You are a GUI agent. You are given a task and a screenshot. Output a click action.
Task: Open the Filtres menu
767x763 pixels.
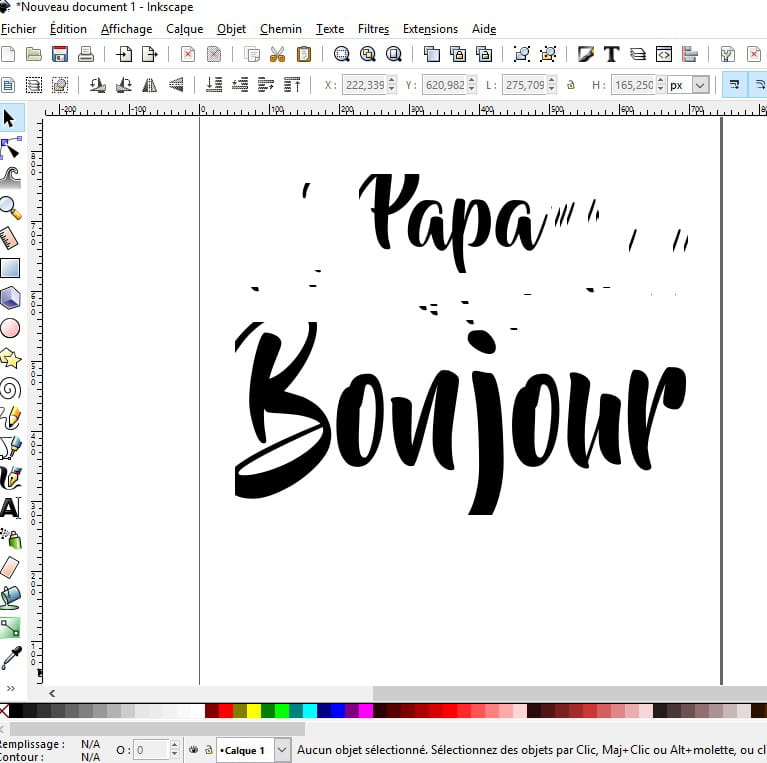point(373,29)
